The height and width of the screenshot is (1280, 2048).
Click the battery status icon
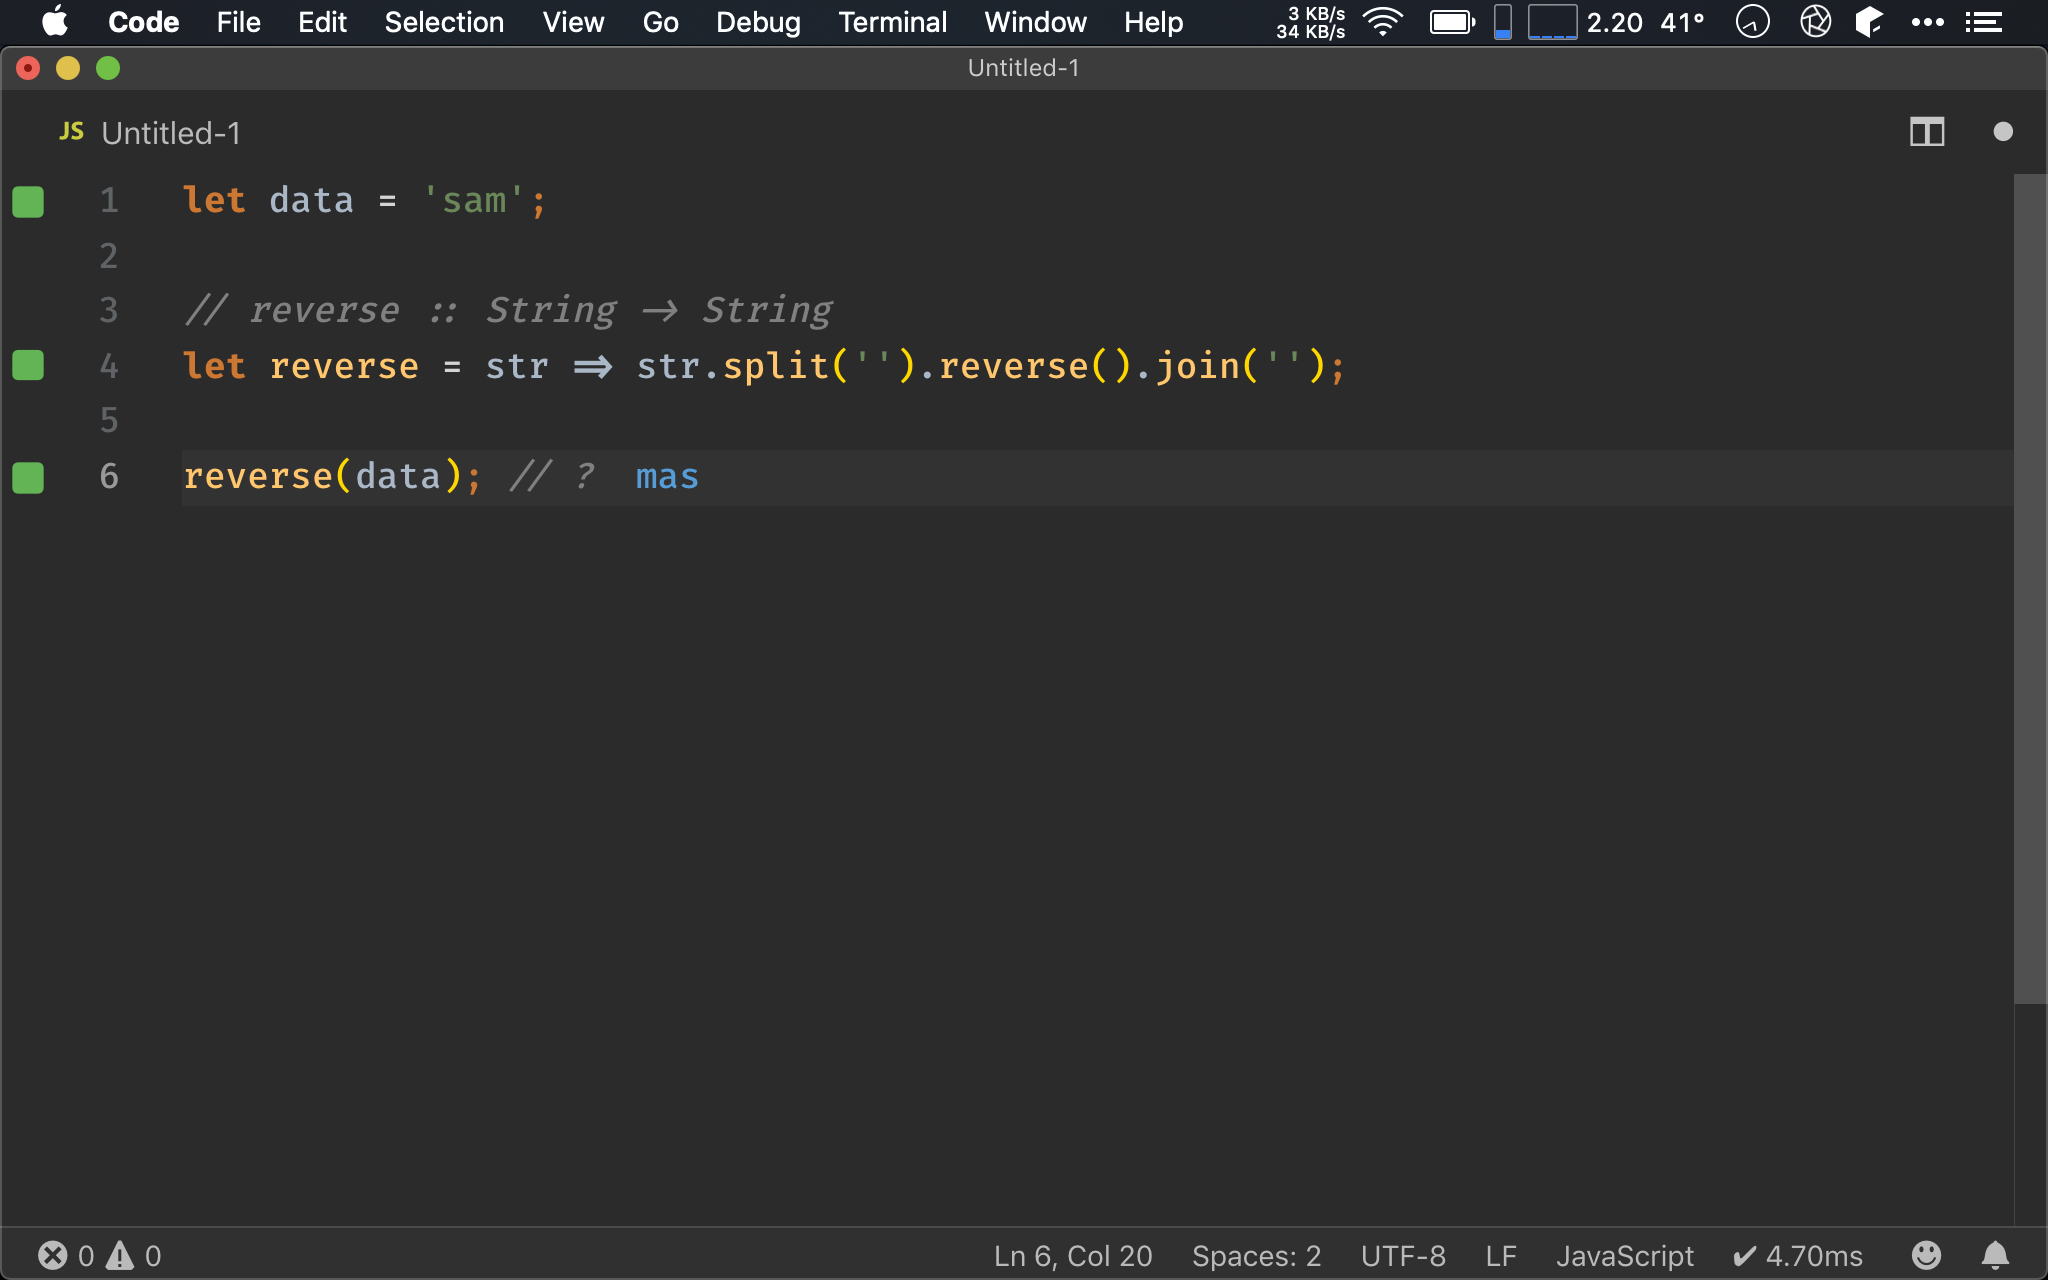pos(1452,22)
